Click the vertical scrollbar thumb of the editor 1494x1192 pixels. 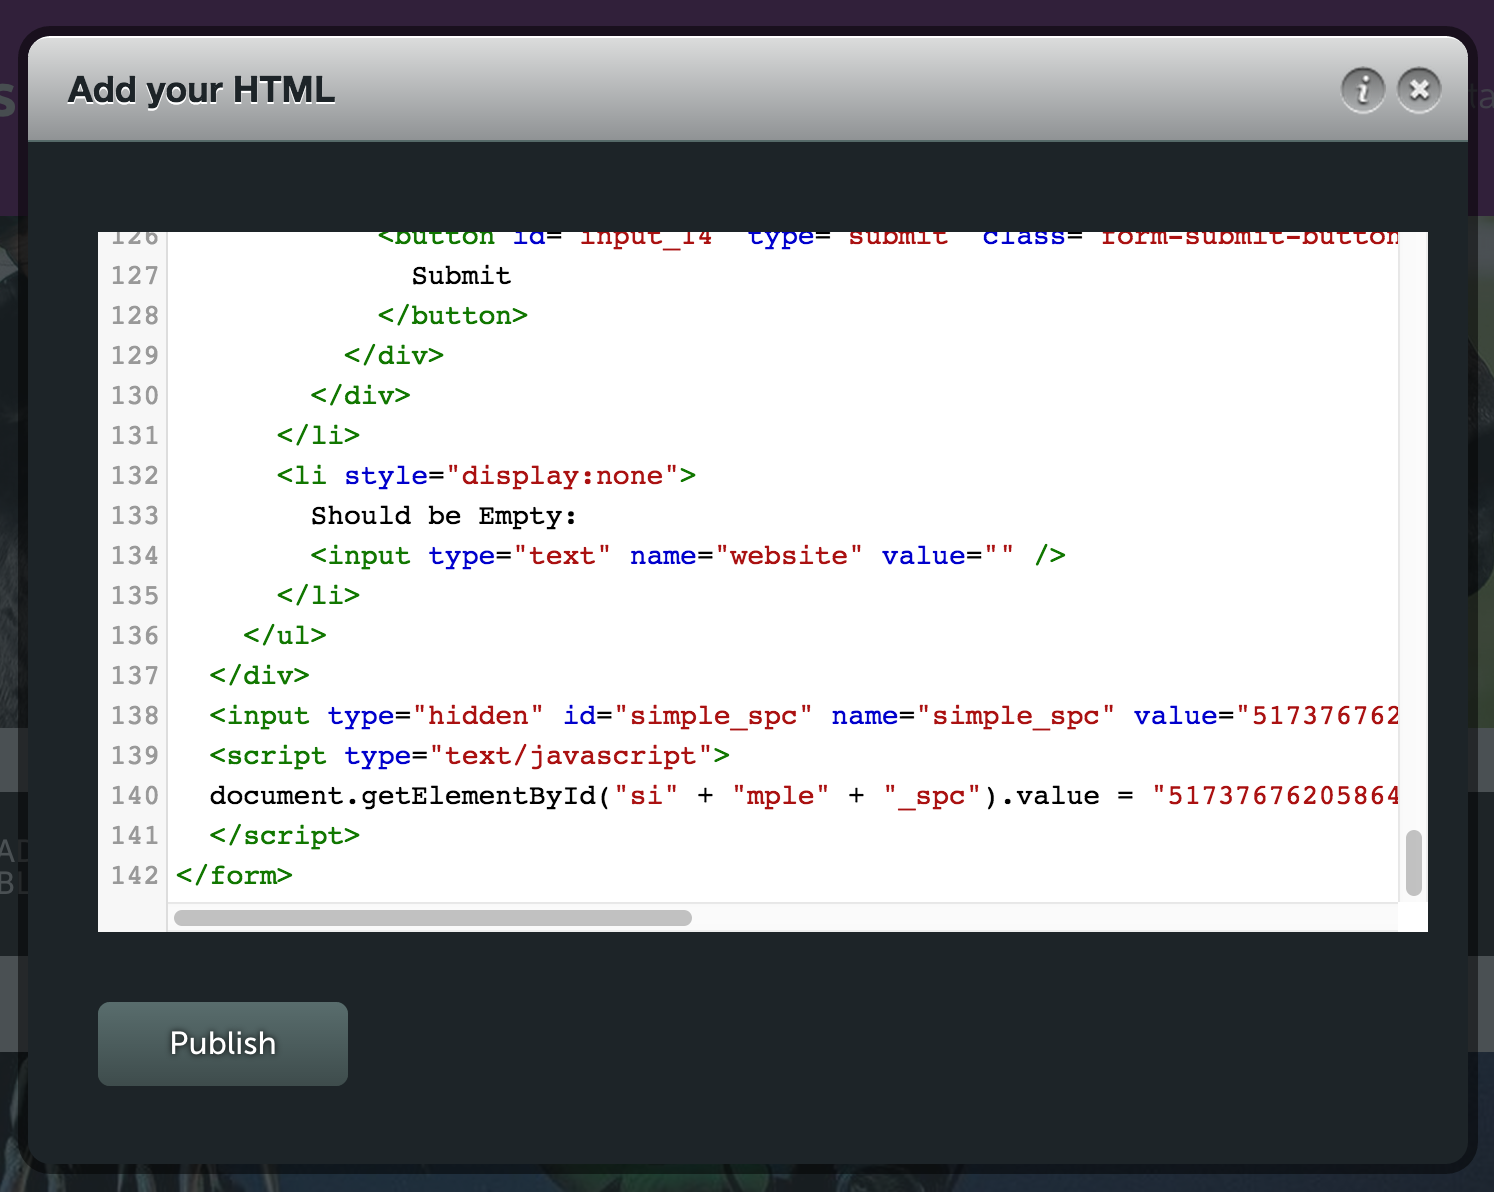pyautogui.click(x=1413, y=862)
